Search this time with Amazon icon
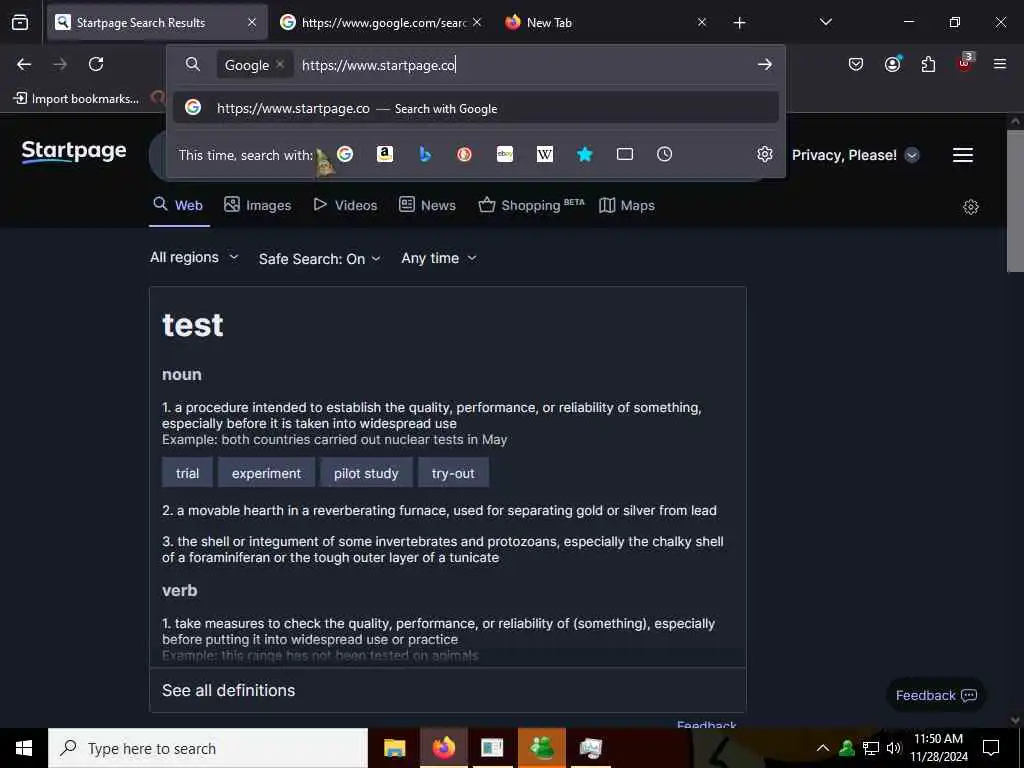The width and height of the screenshot is (1024, 768). click(385, 154)
